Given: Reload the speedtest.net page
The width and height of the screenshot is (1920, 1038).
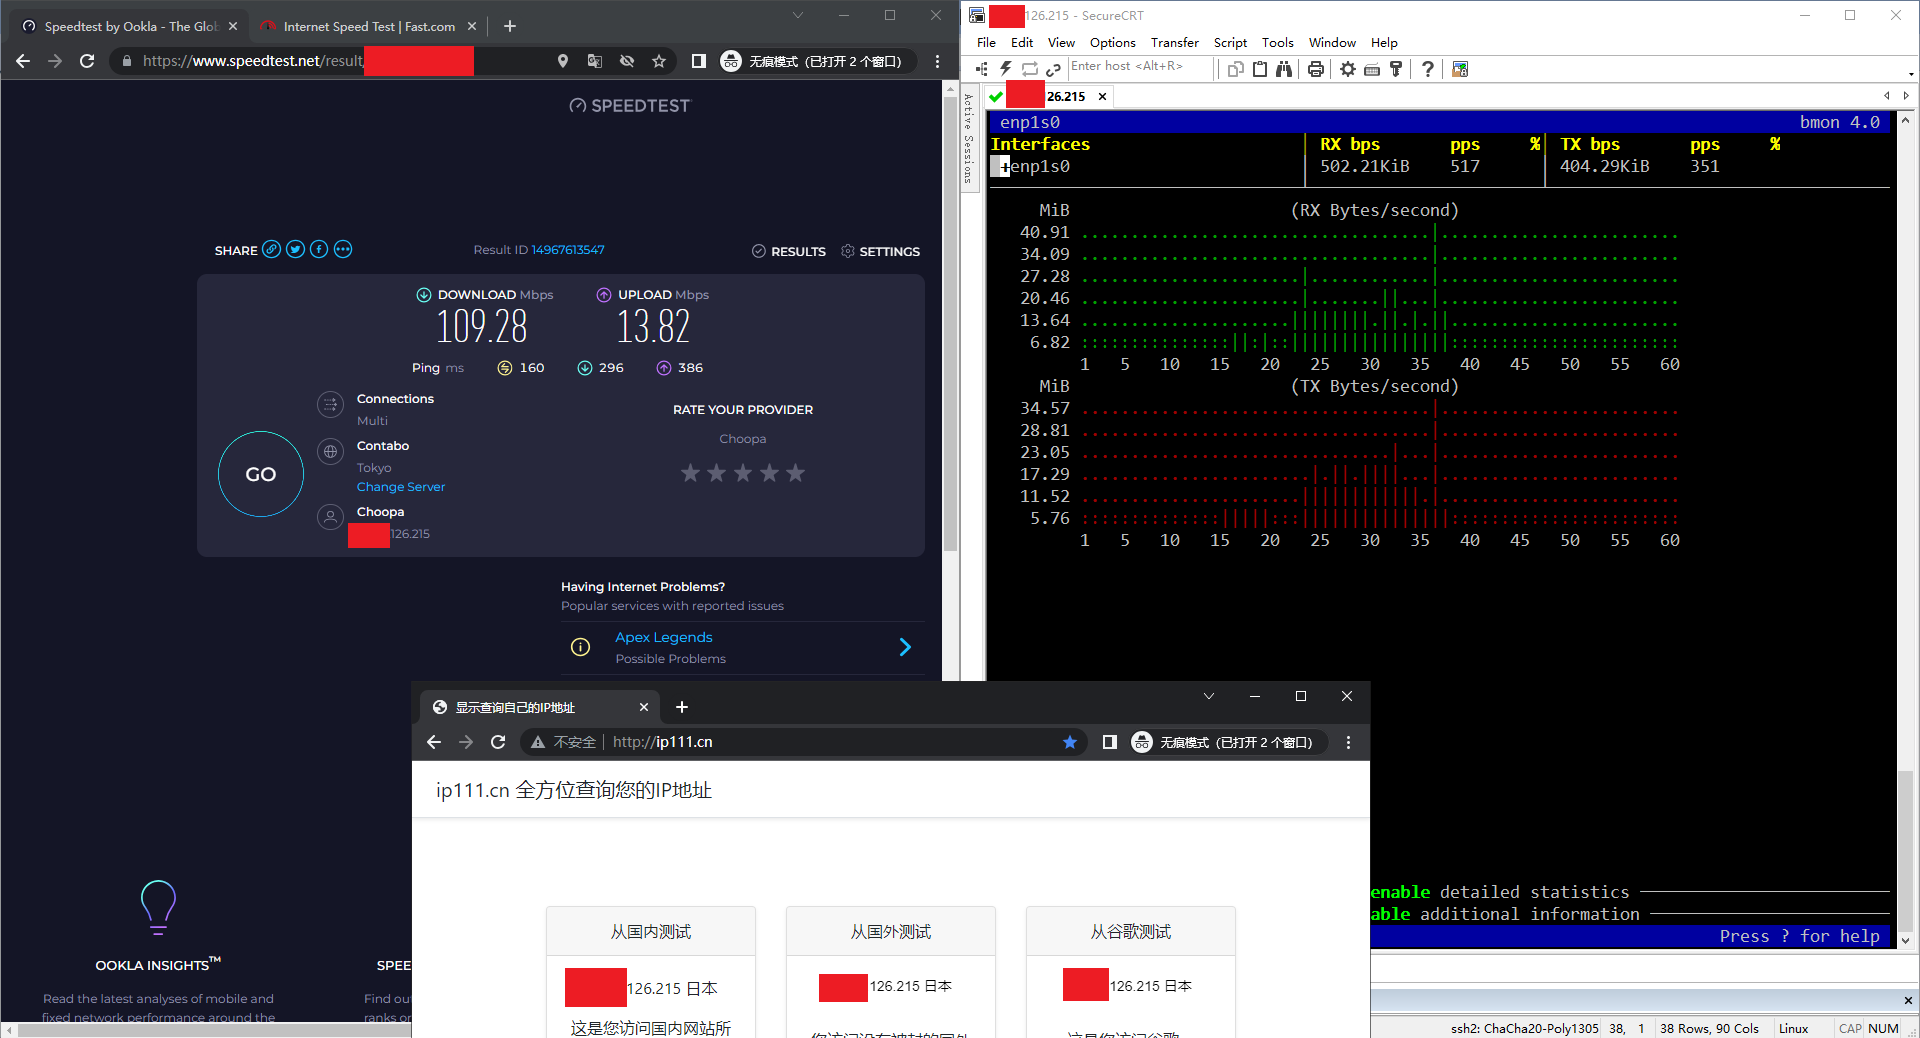Looking at the screenshot, I should point(87,61).
